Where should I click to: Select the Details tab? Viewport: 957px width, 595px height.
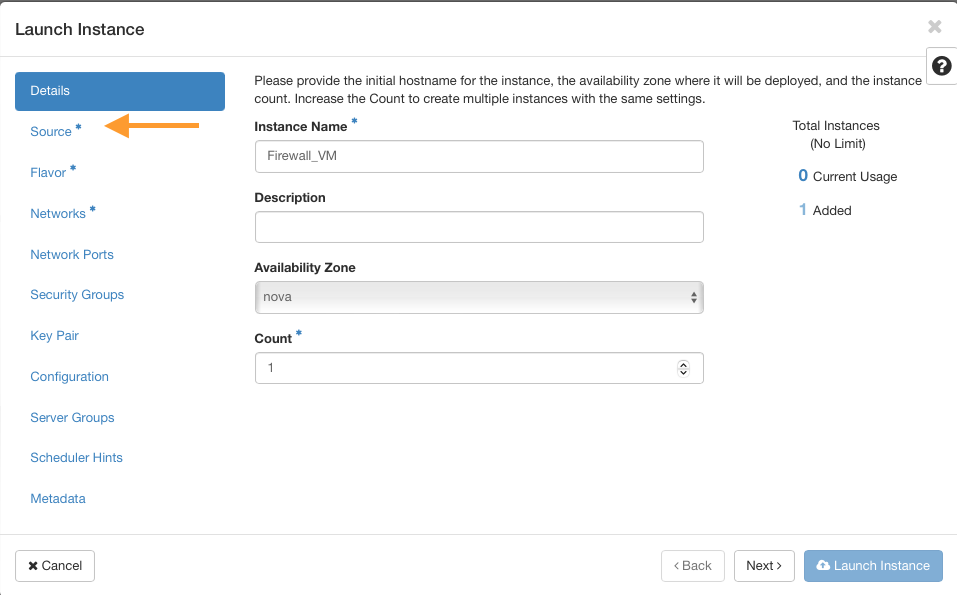(120, 91)
